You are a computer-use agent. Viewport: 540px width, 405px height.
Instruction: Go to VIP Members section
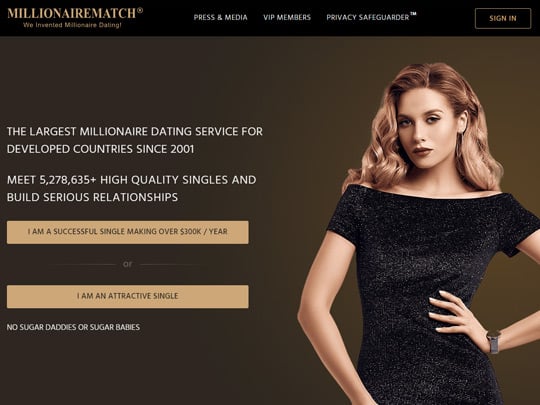pos(287,17)
